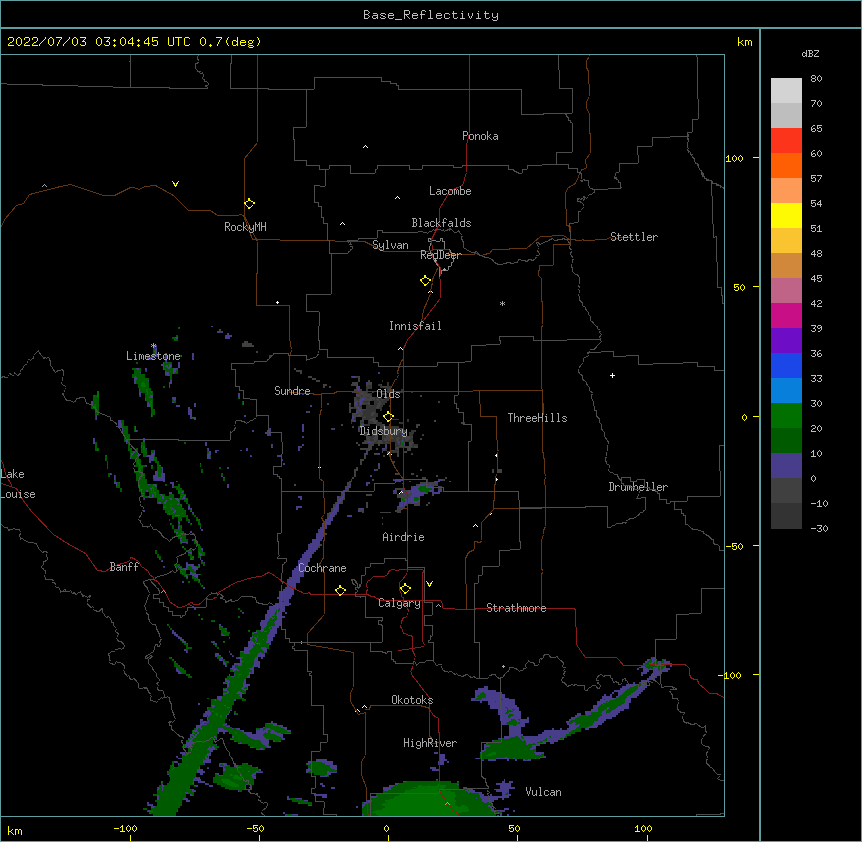Click the yellow diamond marker above RockyMH

point(249,203)
